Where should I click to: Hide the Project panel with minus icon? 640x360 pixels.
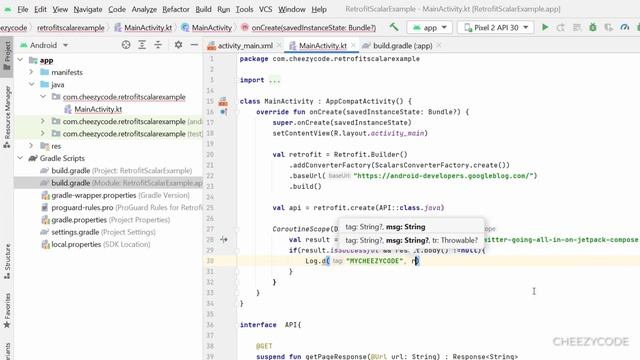(x=194, y=45)
